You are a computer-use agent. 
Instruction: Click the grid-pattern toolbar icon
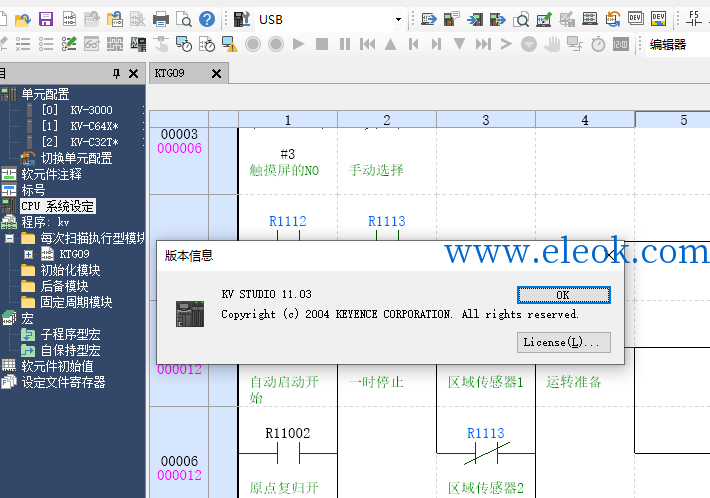coord(115,44)
